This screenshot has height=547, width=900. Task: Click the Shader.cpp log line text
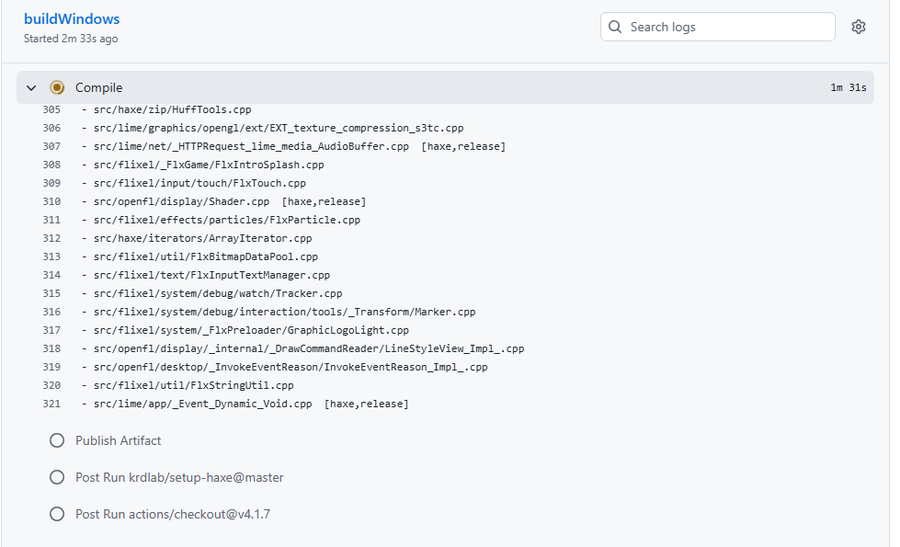pos(181,202)
